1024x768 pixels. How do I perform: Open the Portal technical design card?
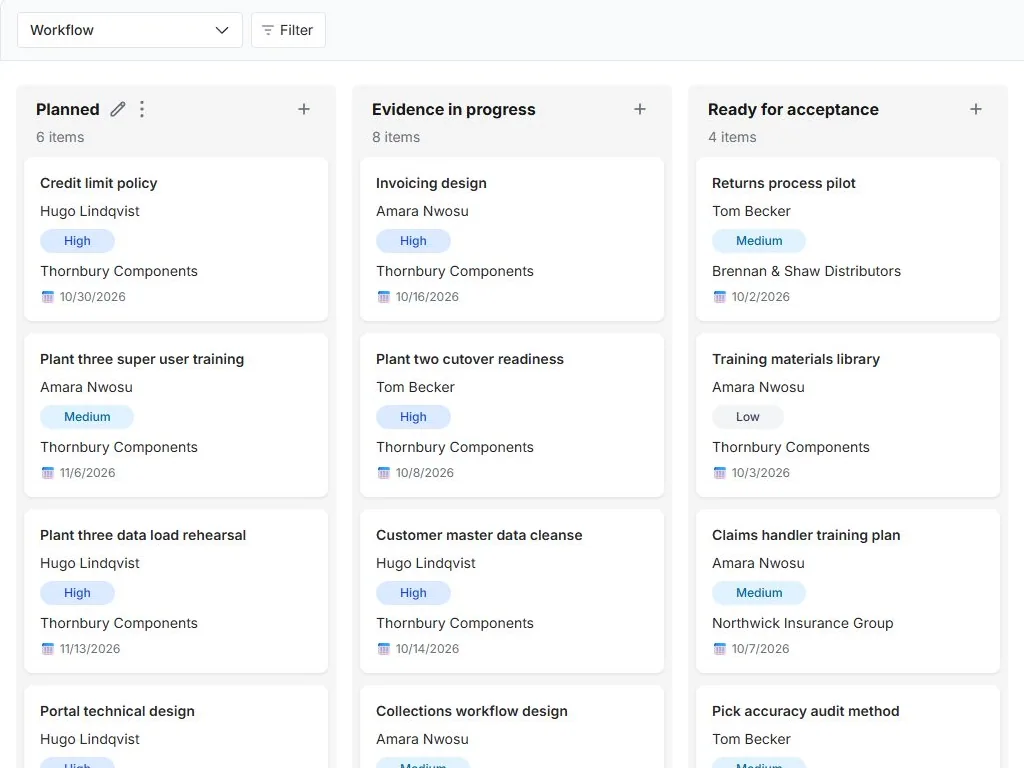[x=176, y=727]
